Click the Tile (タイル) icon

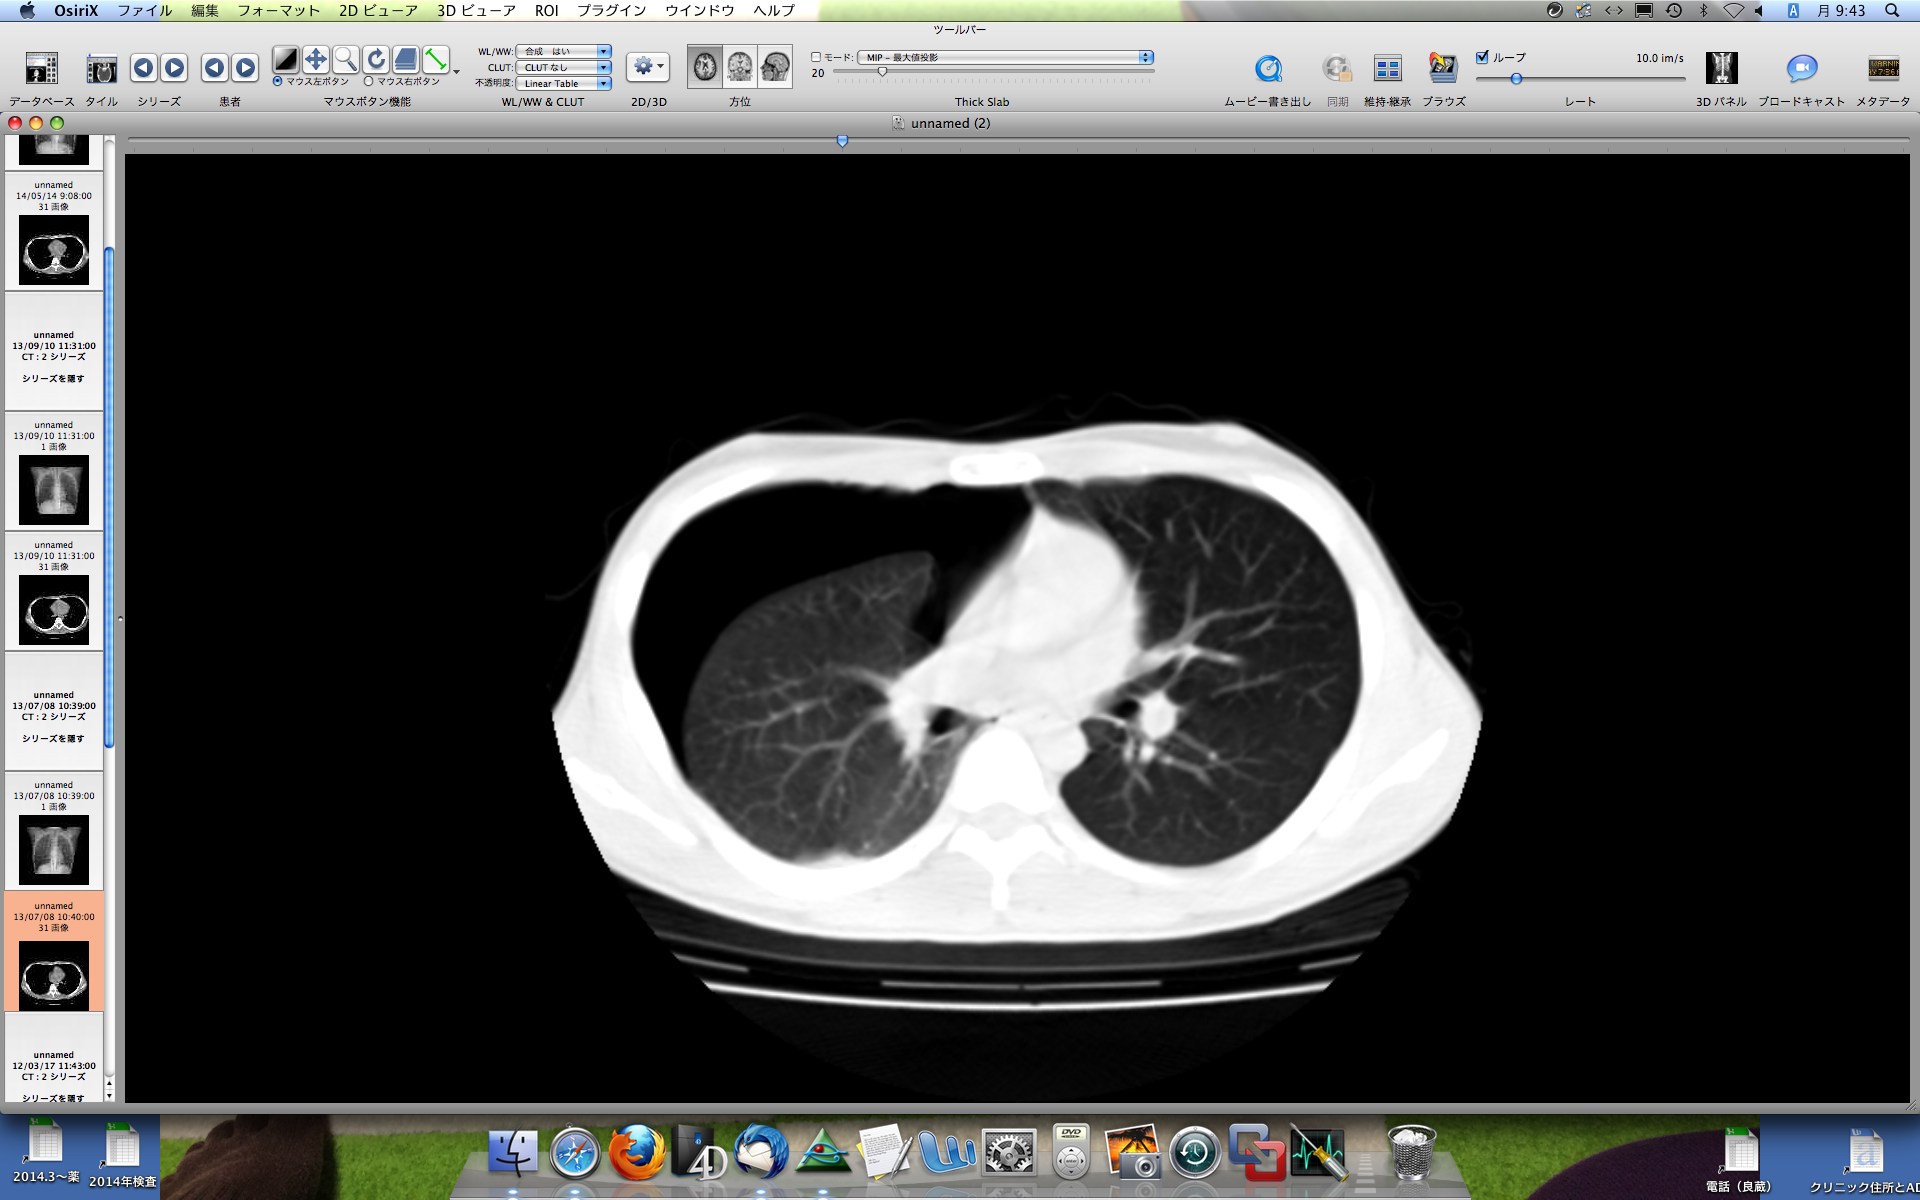(x=101, y=68)
